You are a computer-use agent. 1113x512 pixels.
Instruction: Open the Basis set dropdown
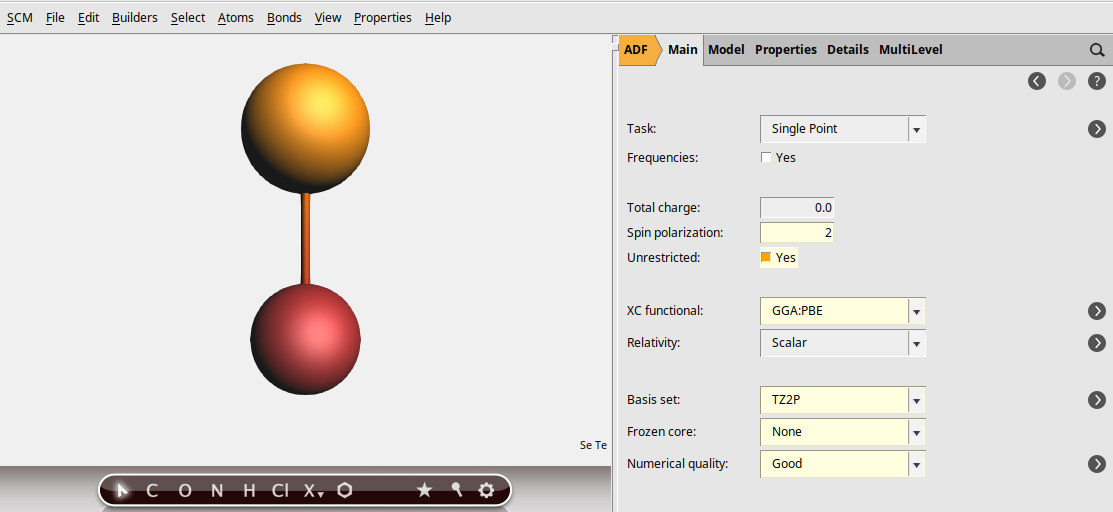pos(916,400)
